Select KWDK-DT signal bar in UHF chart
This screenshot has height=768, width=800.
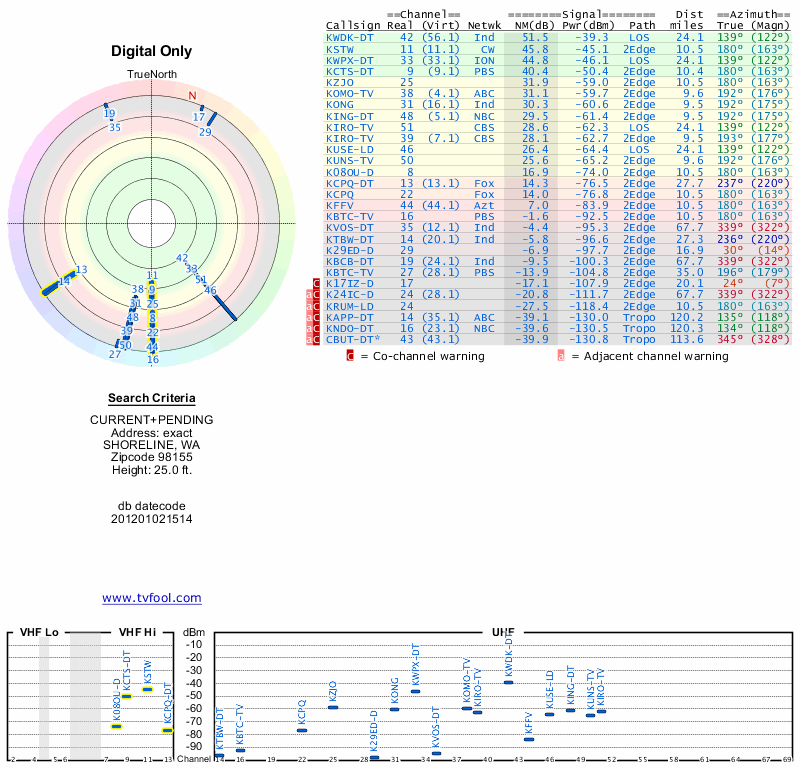(x=508, y=682)
